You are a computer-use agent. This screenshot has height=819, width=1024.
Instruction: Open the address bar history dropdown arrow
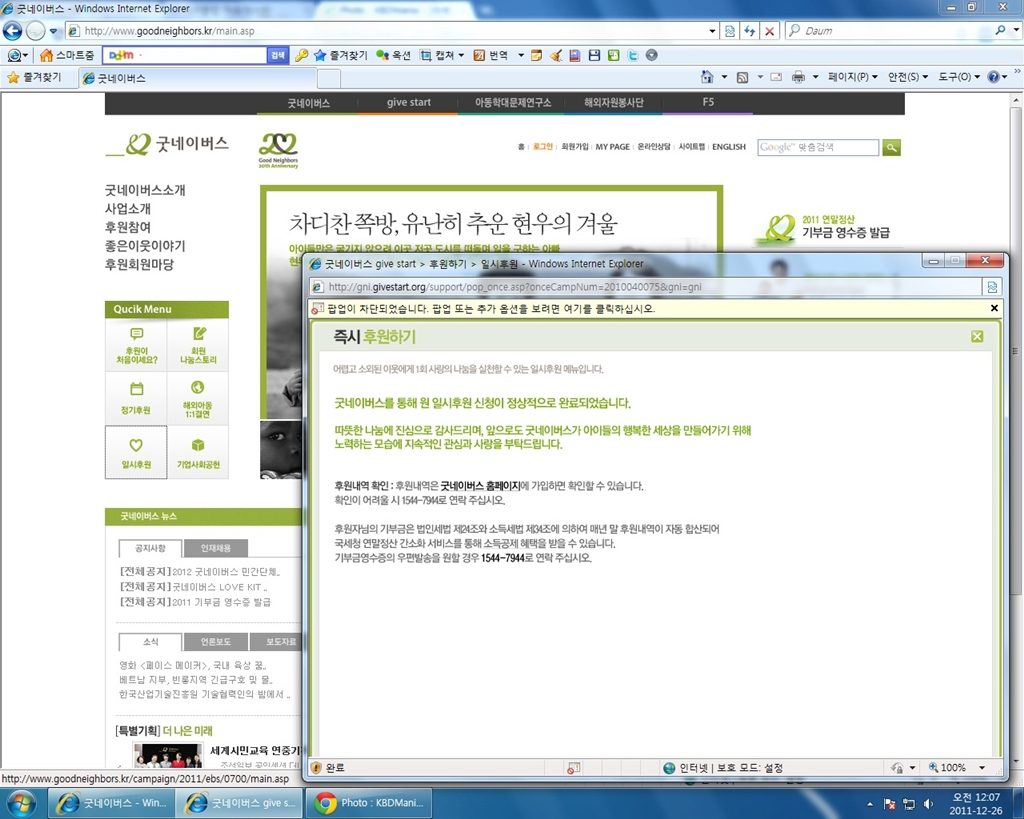pyautogui.click(x=712, y=31)
